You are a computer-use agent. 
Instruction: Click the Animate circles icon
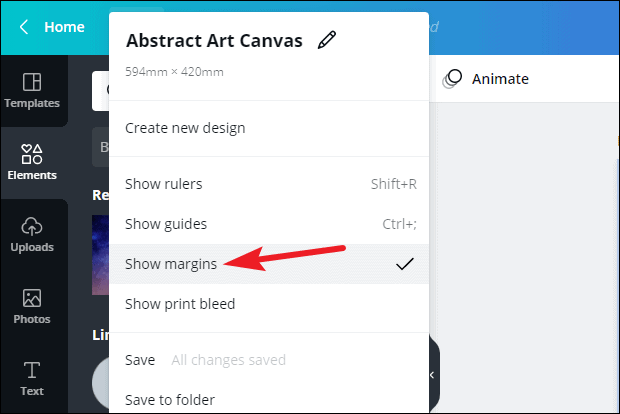(452, 79)
